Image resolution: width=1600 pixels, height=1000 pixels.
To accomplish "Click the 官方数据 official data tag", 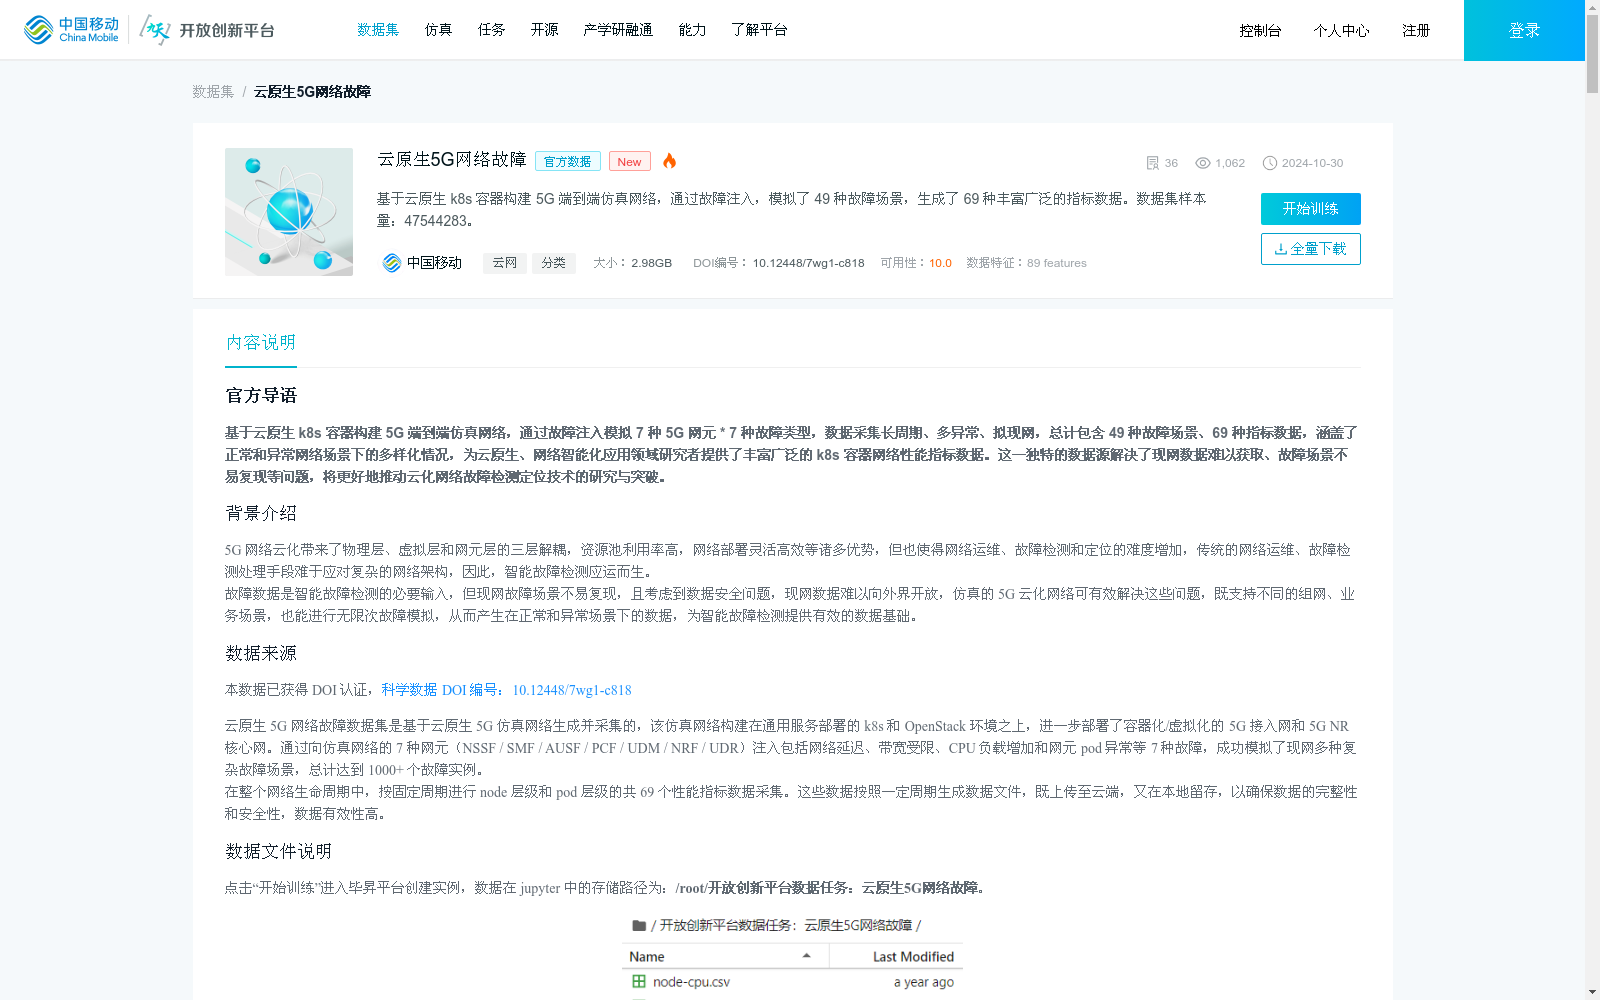I will 568,162.
